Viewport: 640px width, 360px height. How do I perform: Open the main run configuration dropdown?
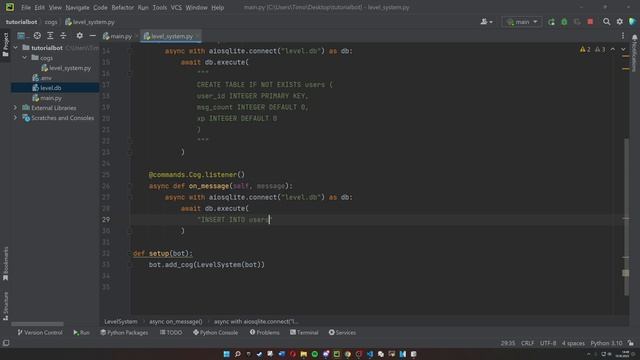(x=522, y=22)
